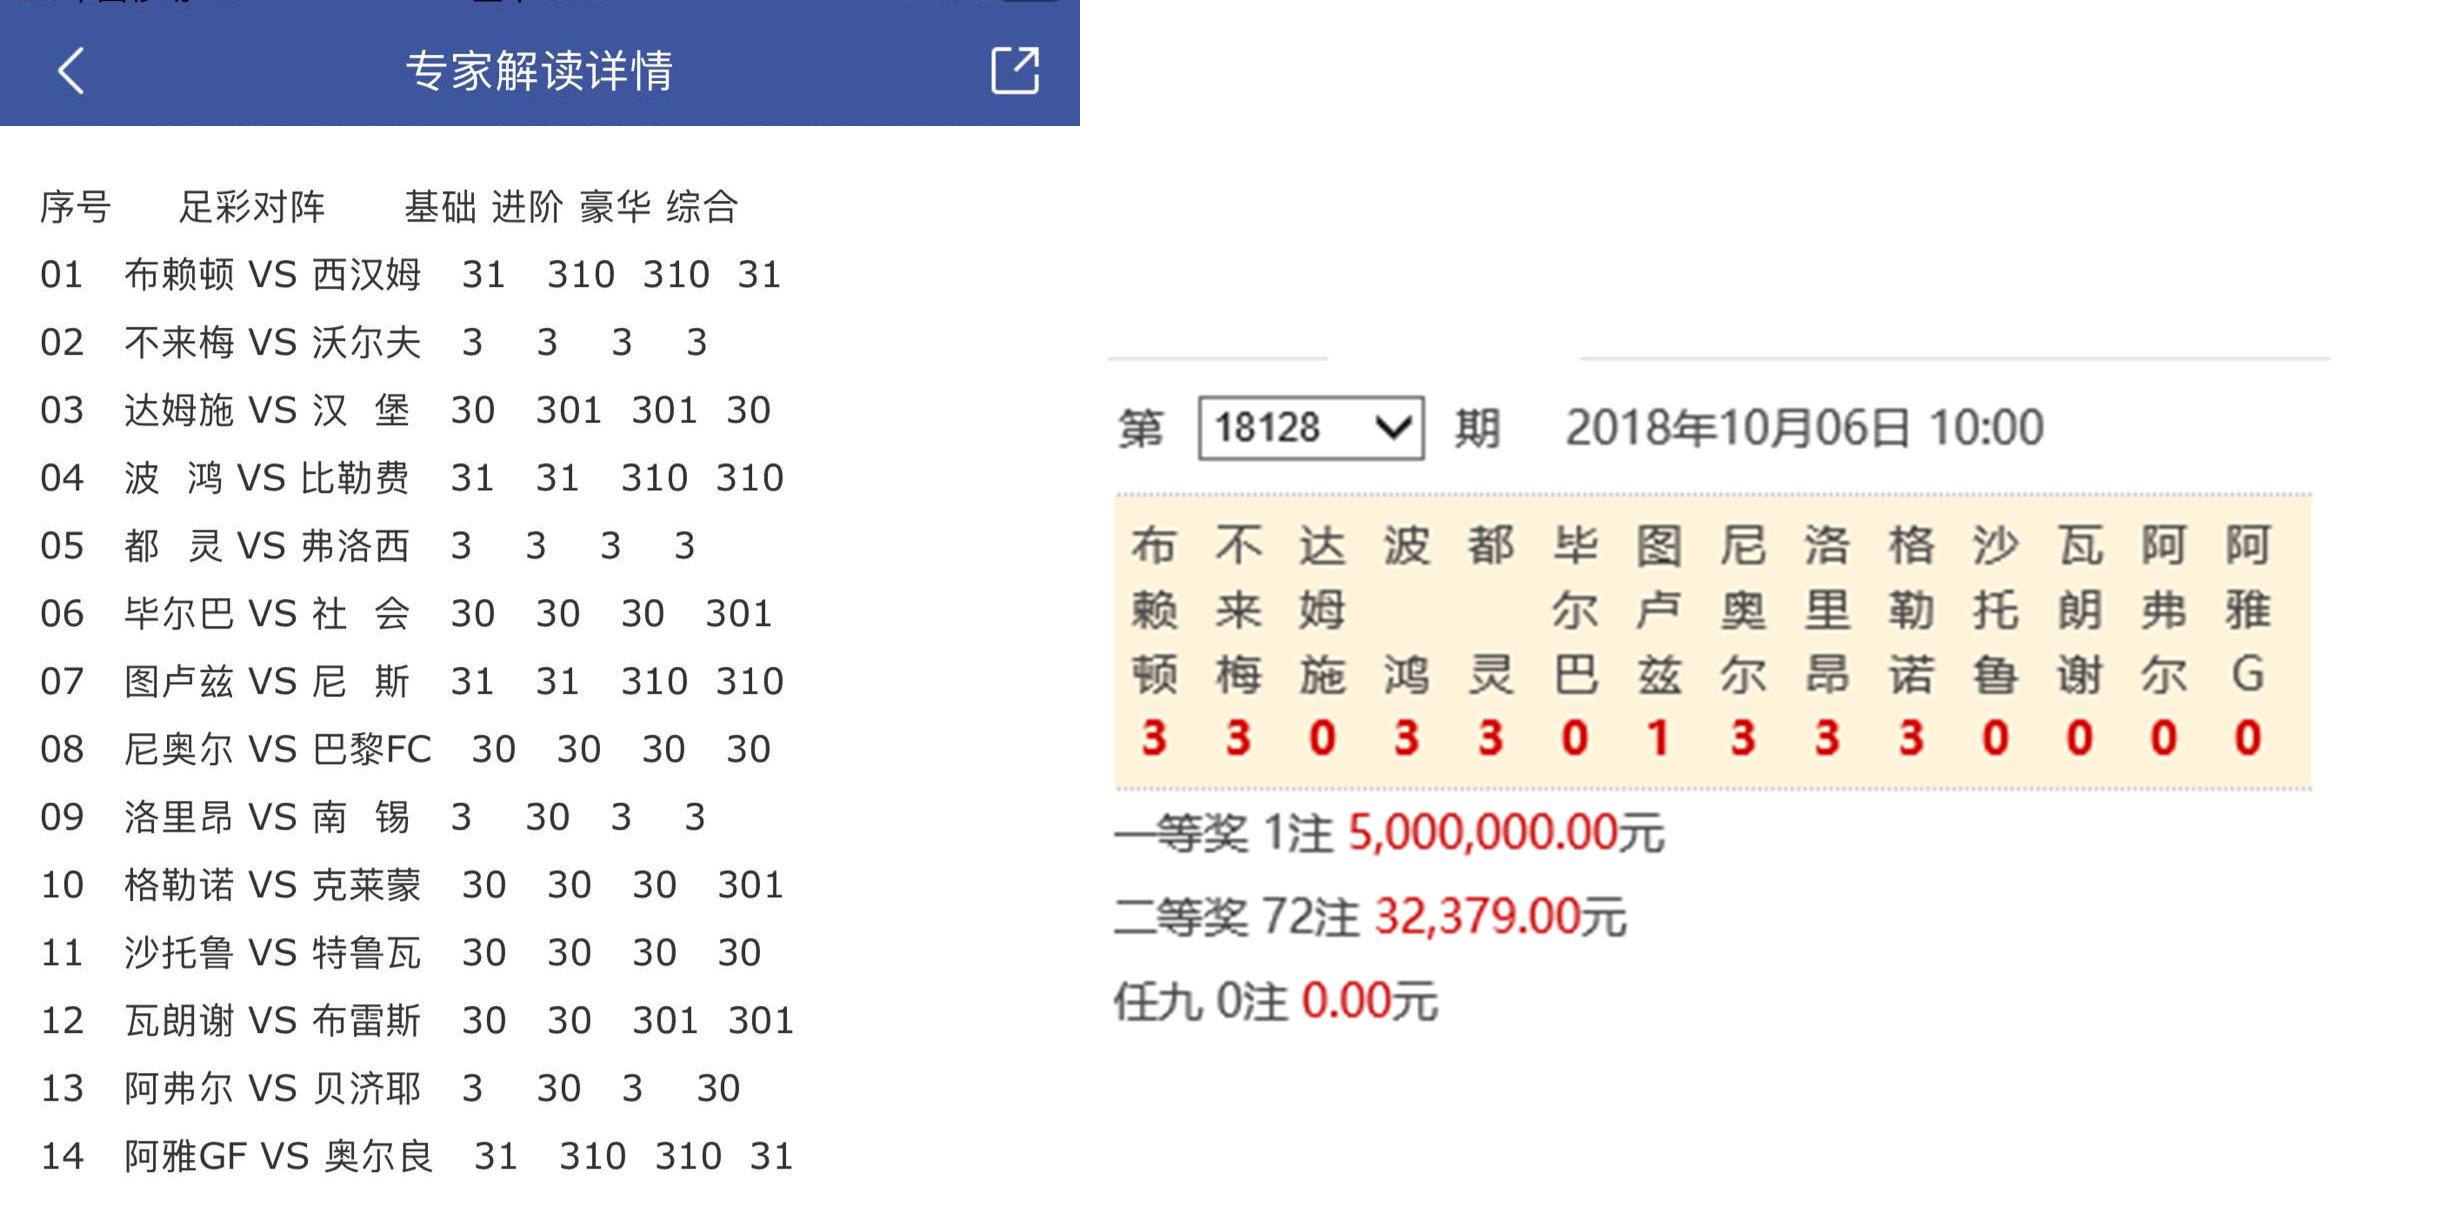Select the 豪华 column header

[x=615, y=207]
